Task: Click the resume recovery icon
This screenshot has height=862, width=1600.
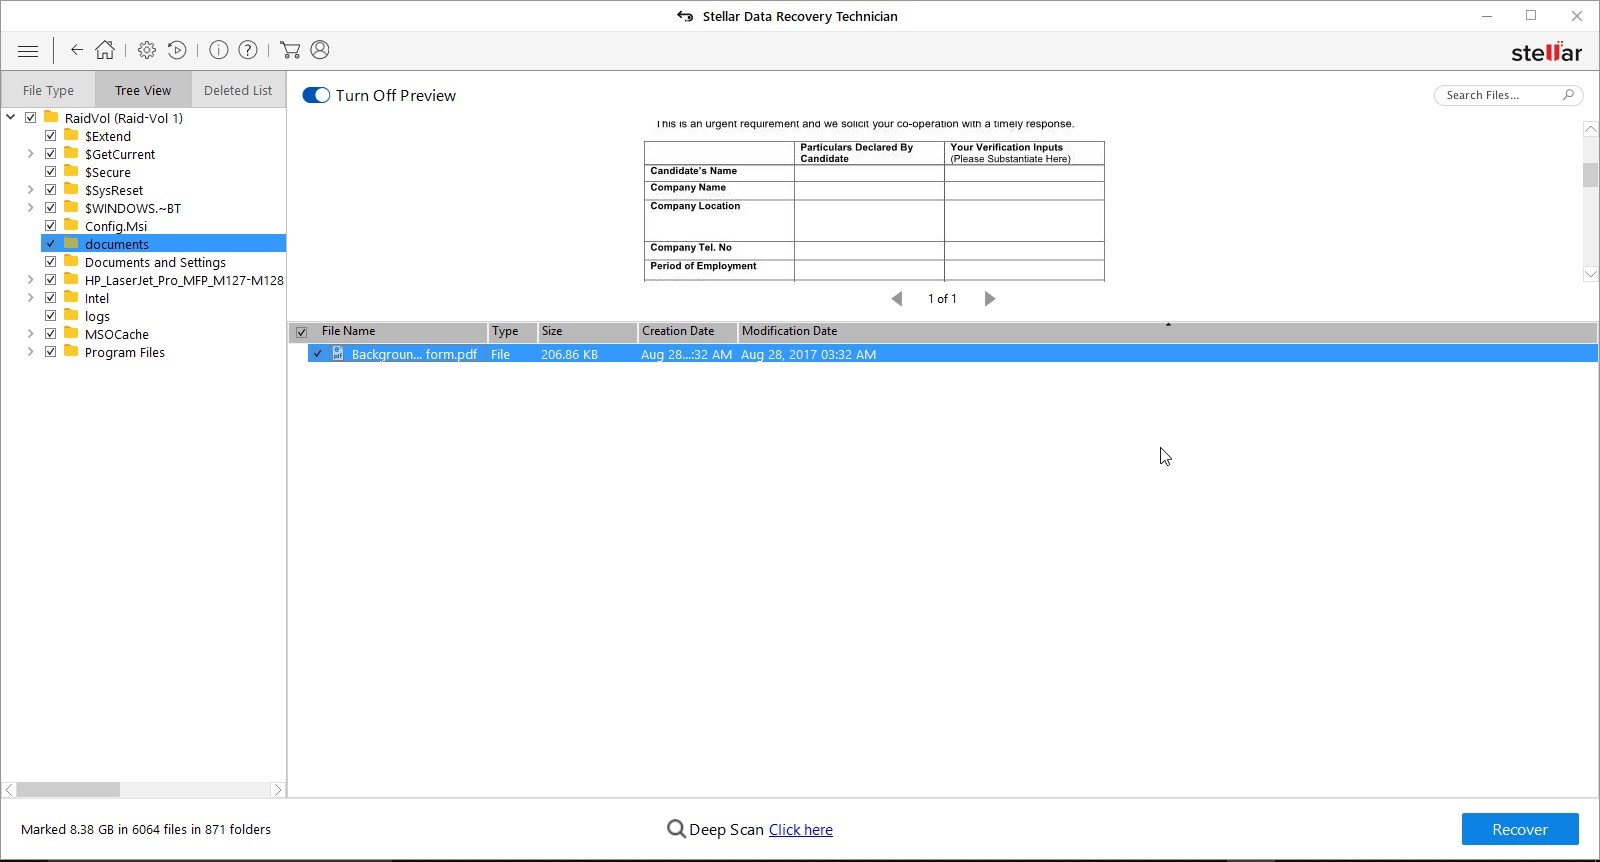Action: click(177, 50)
